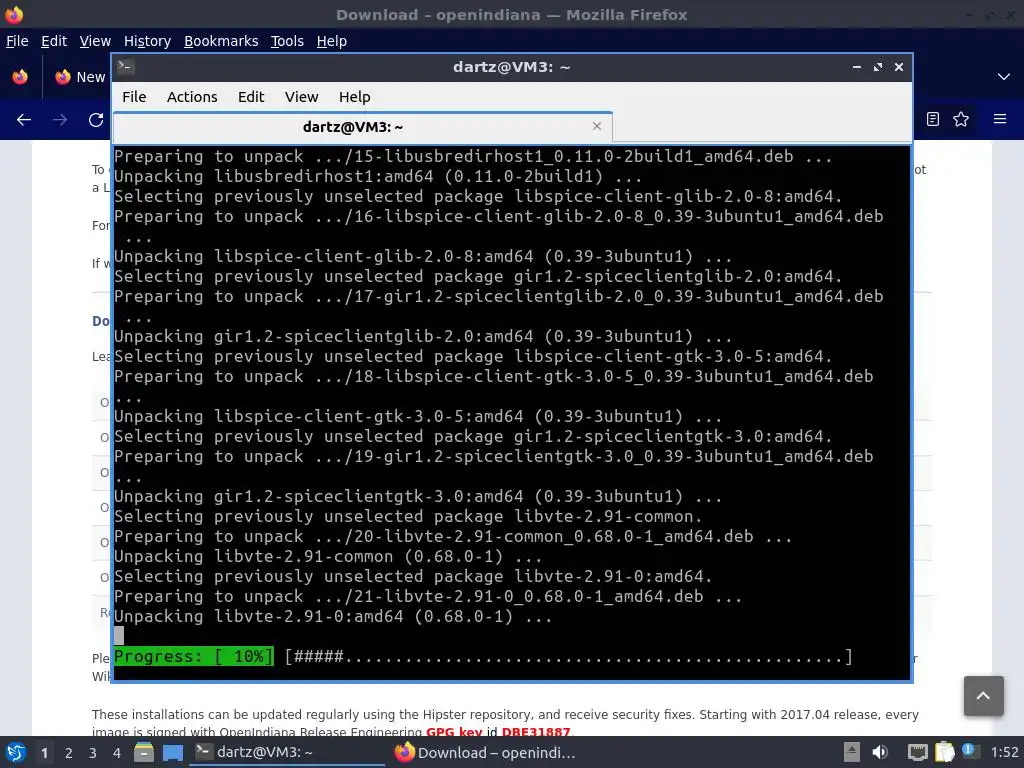Open the volume control tray icon
The image size is (1024, 768).
[880, 752]
